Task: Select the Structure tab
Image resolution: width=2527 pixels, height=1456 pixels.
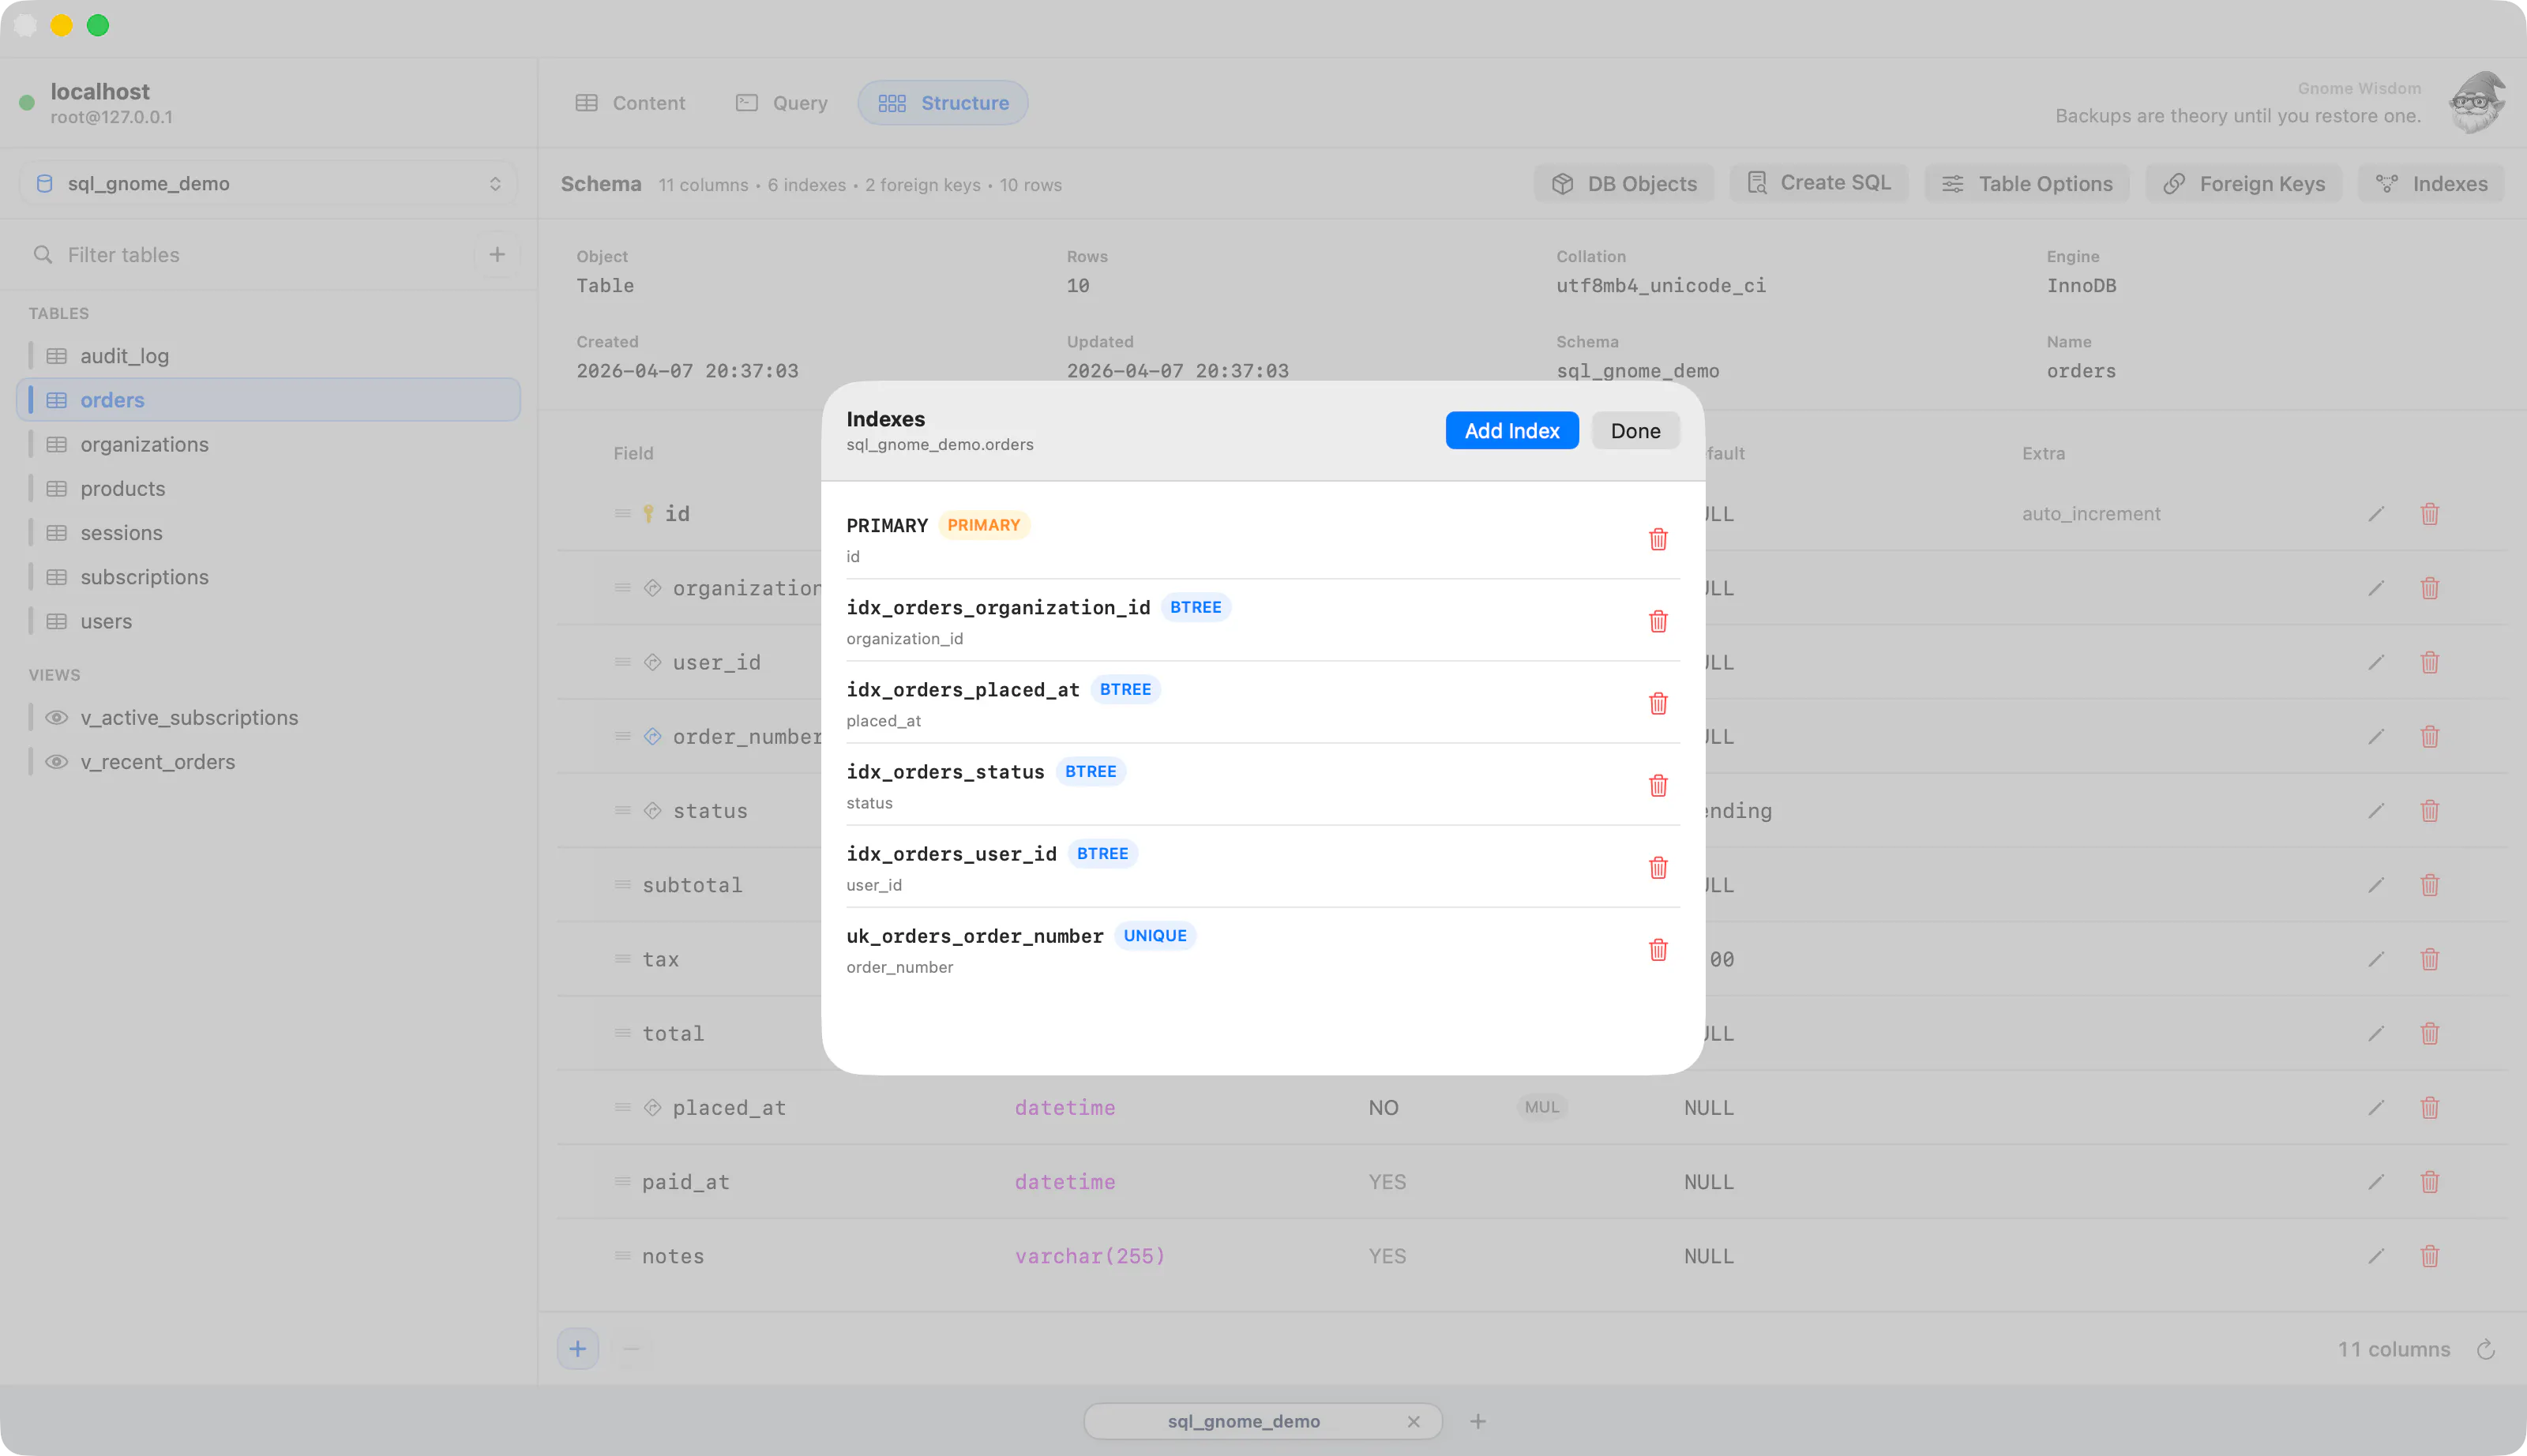Action: click(943, 103)
